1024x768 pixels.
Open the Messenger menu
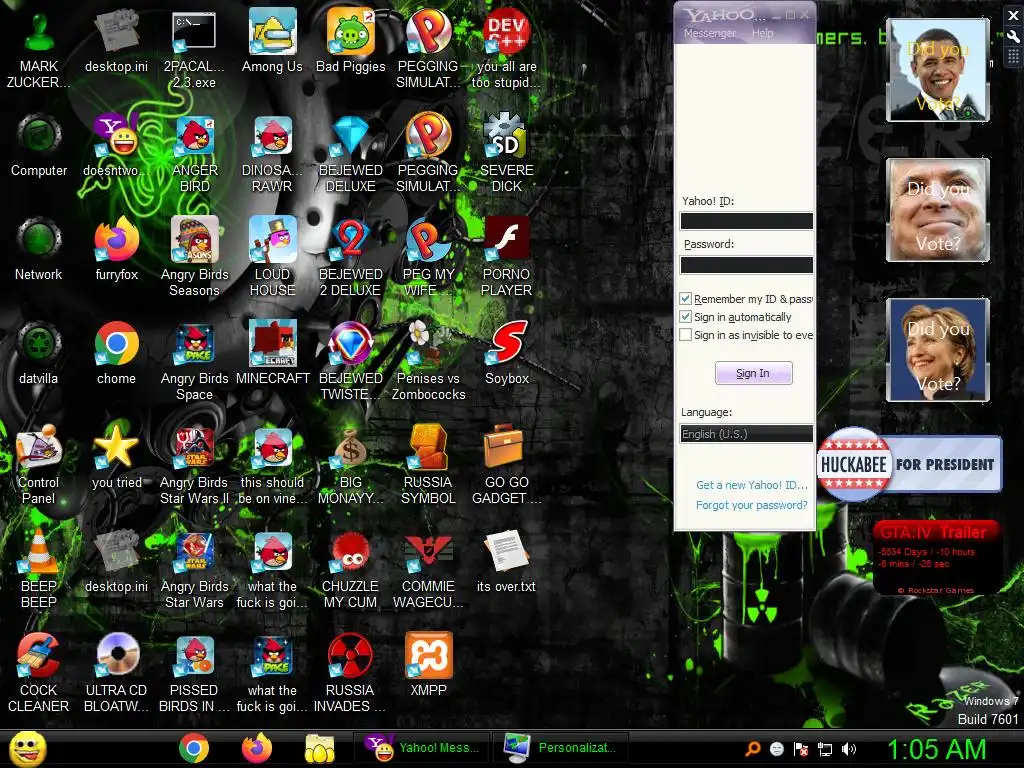pos(710,33)
